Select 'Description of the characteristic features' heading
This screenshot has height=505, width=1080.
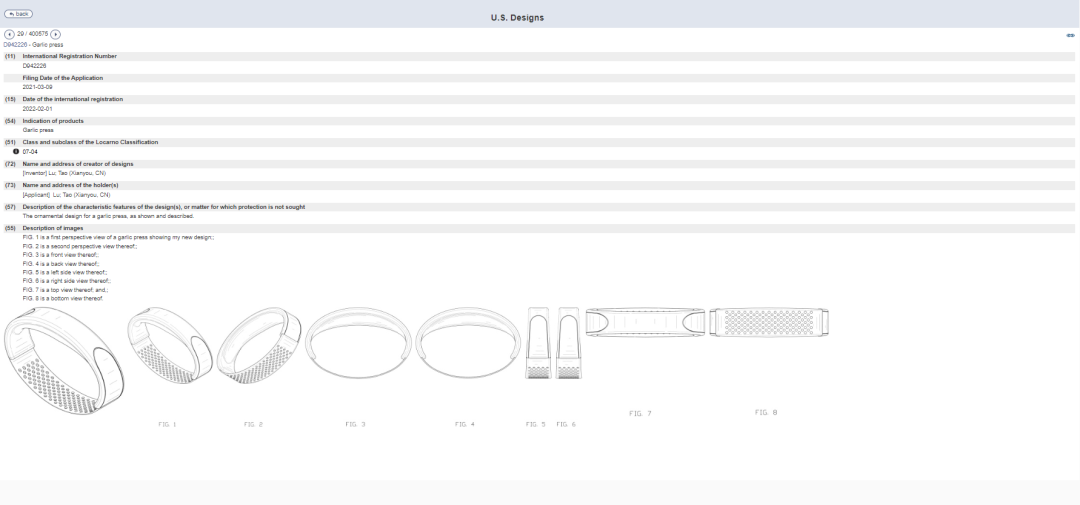(x=164, y=207)
